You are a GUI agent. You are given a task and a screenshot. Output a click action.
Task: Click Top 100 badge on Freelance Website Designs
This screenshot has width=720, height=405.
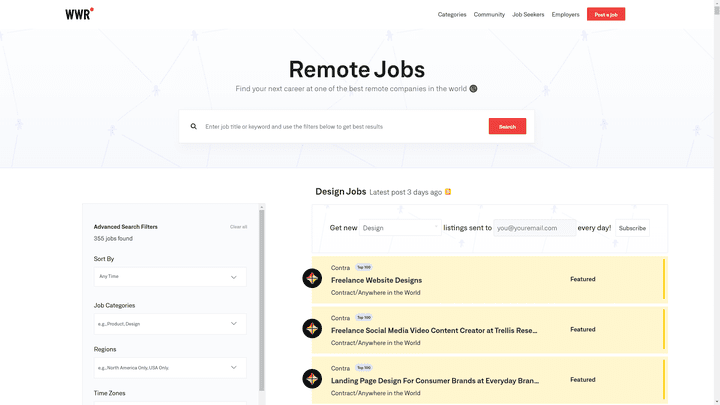pos(364,267)
